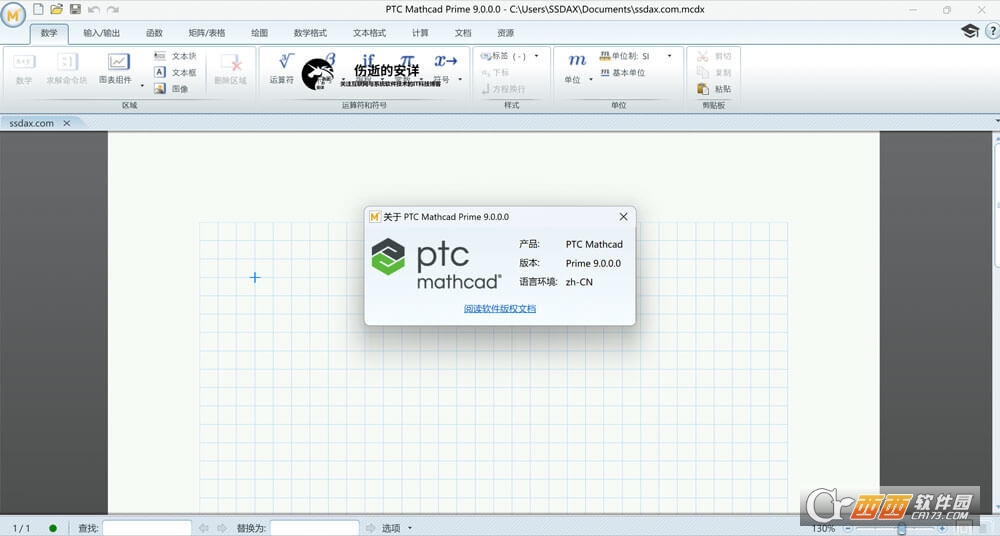Switch to the 文档 ribbon tab
The width and height of the screenshot is (1000, 536).
(x=463, y=33)
